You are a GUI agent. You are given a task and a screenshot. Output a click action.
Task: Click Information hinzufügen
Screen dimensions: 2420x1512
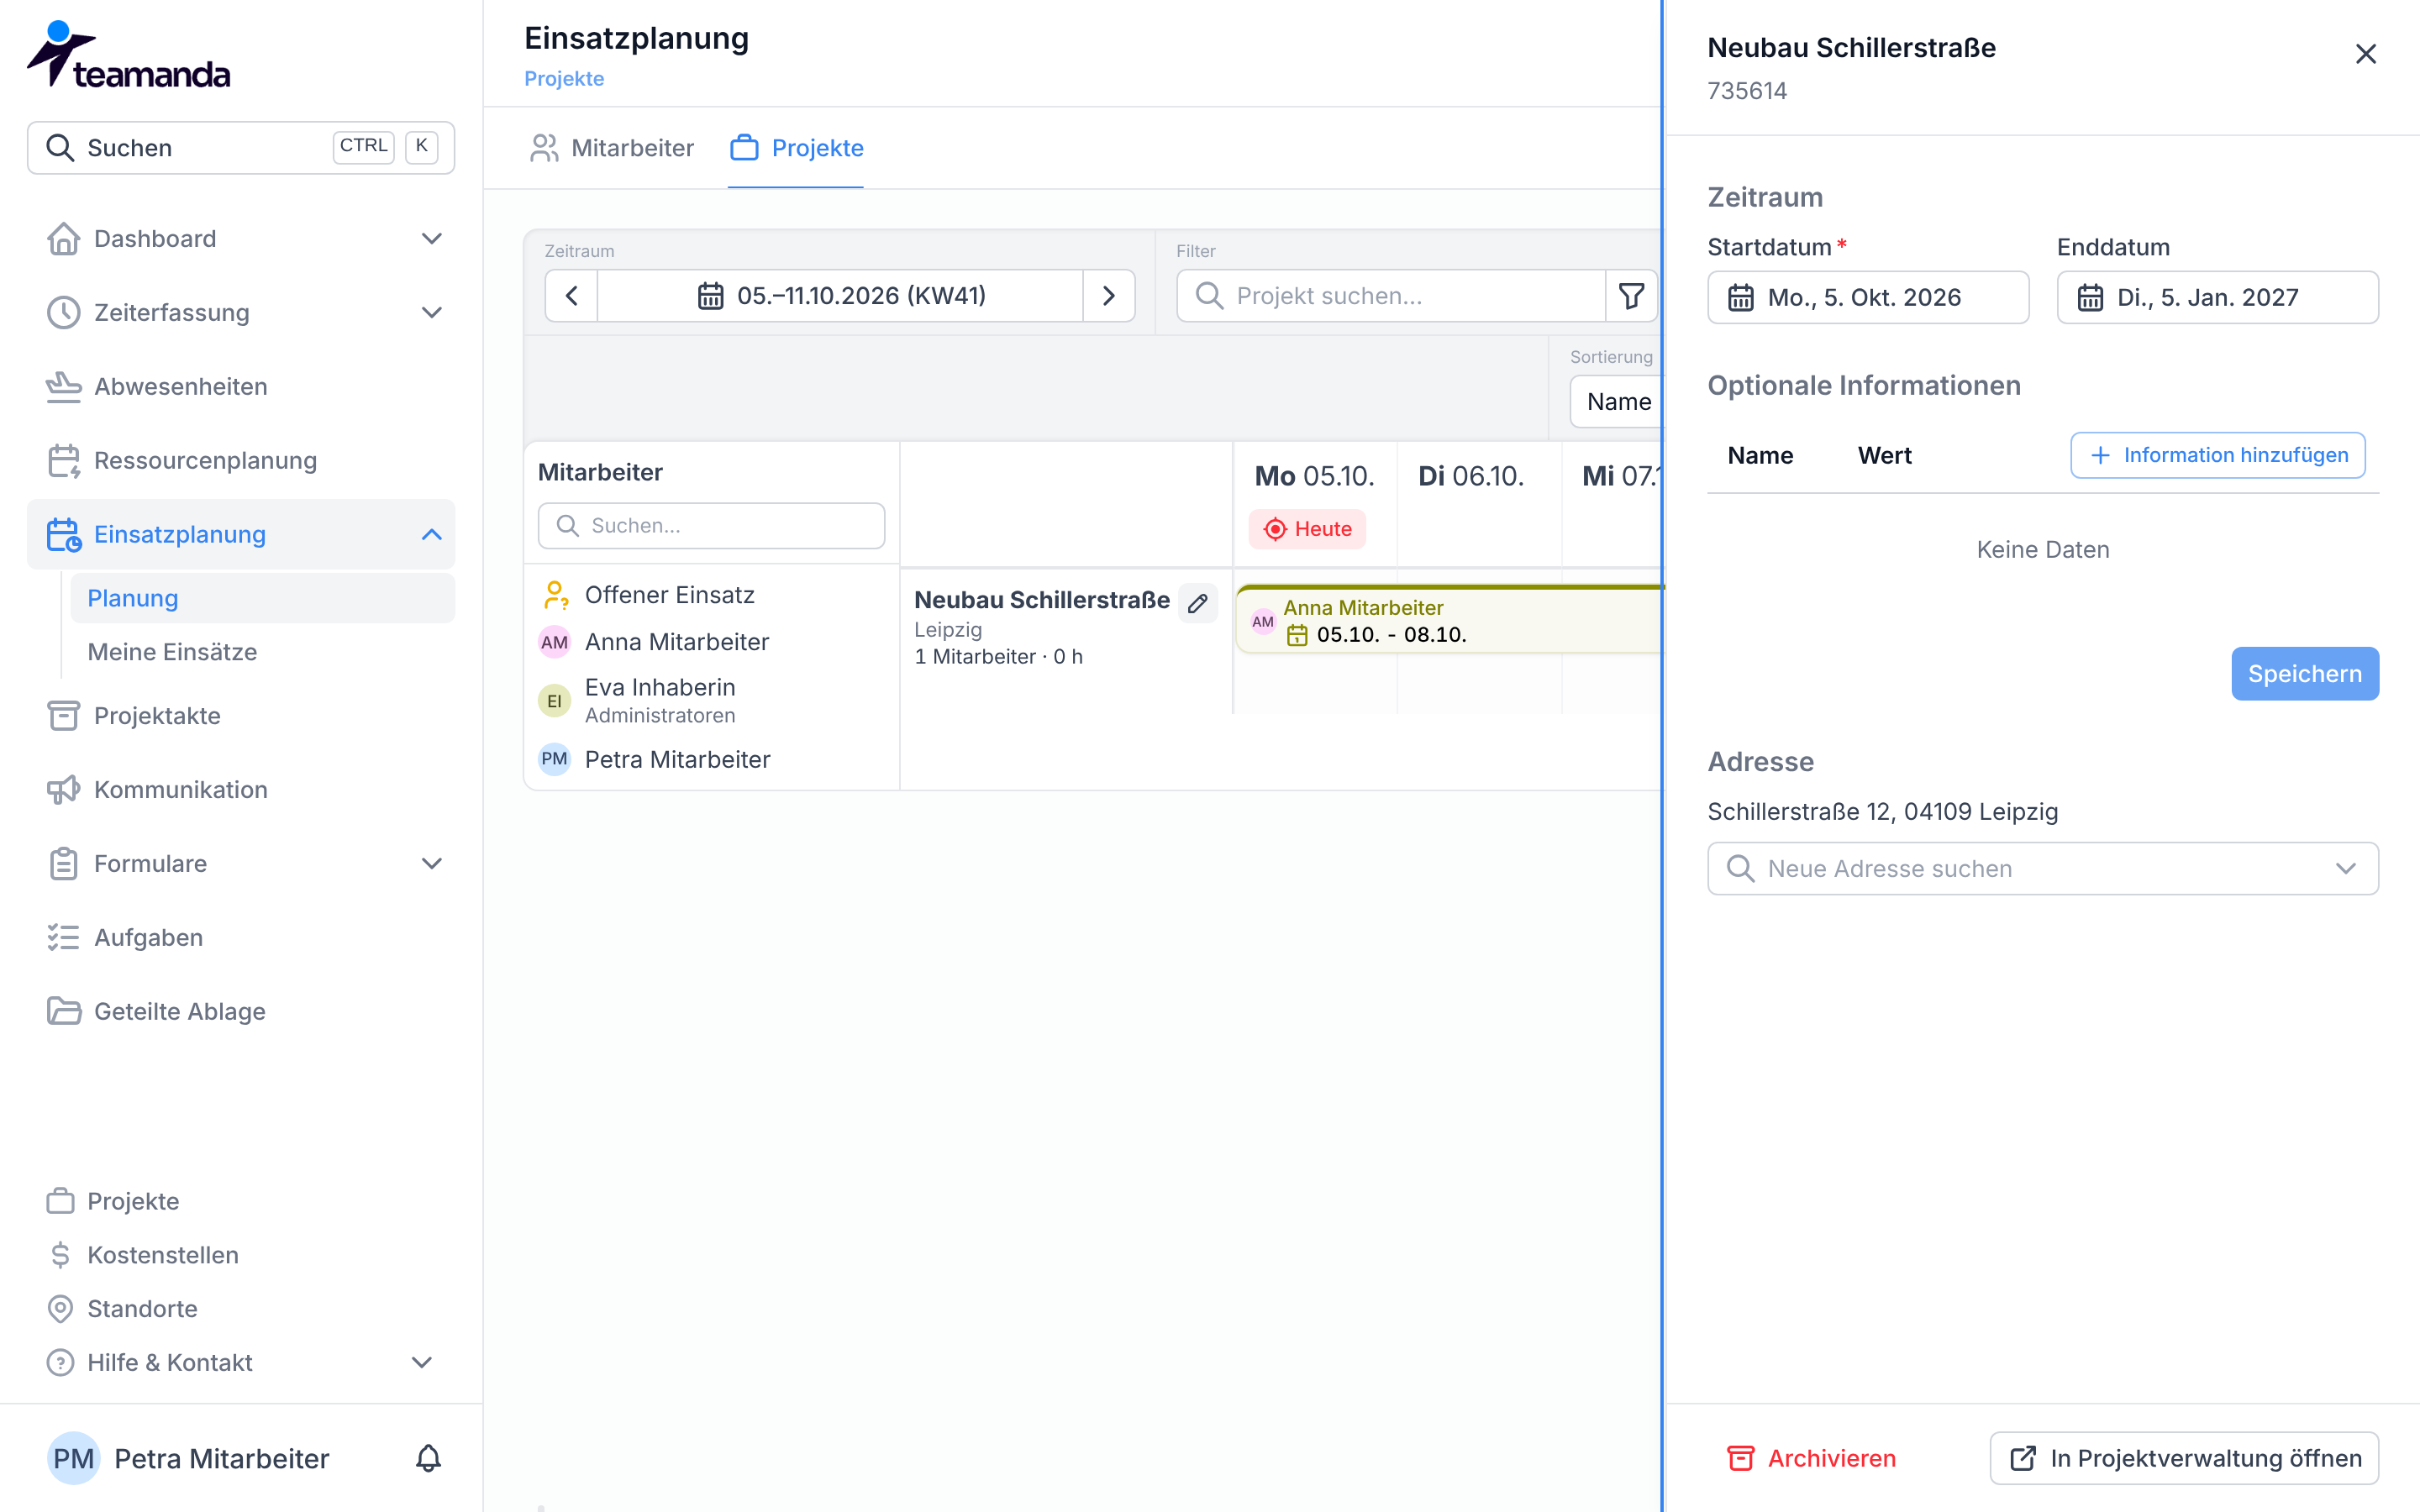pyautogui.click(x=2217, y=455)
